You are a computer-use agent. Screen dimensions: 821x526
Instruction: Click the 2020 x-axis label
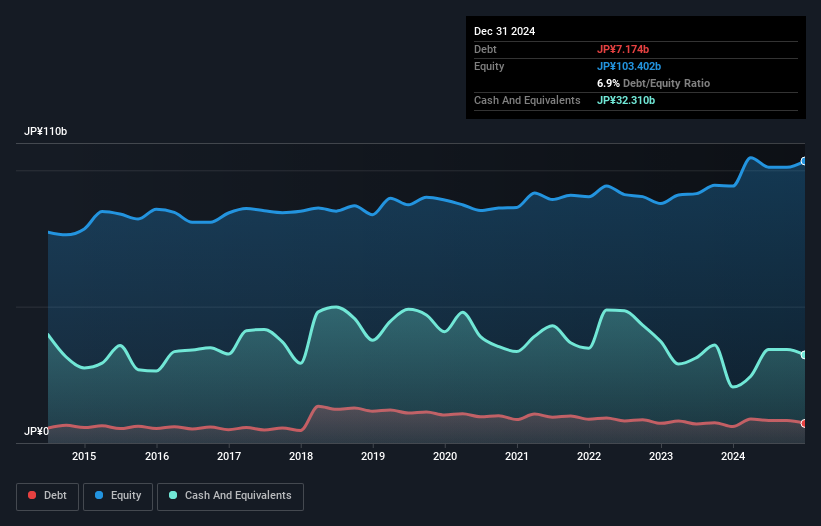[x=445, y=456]
